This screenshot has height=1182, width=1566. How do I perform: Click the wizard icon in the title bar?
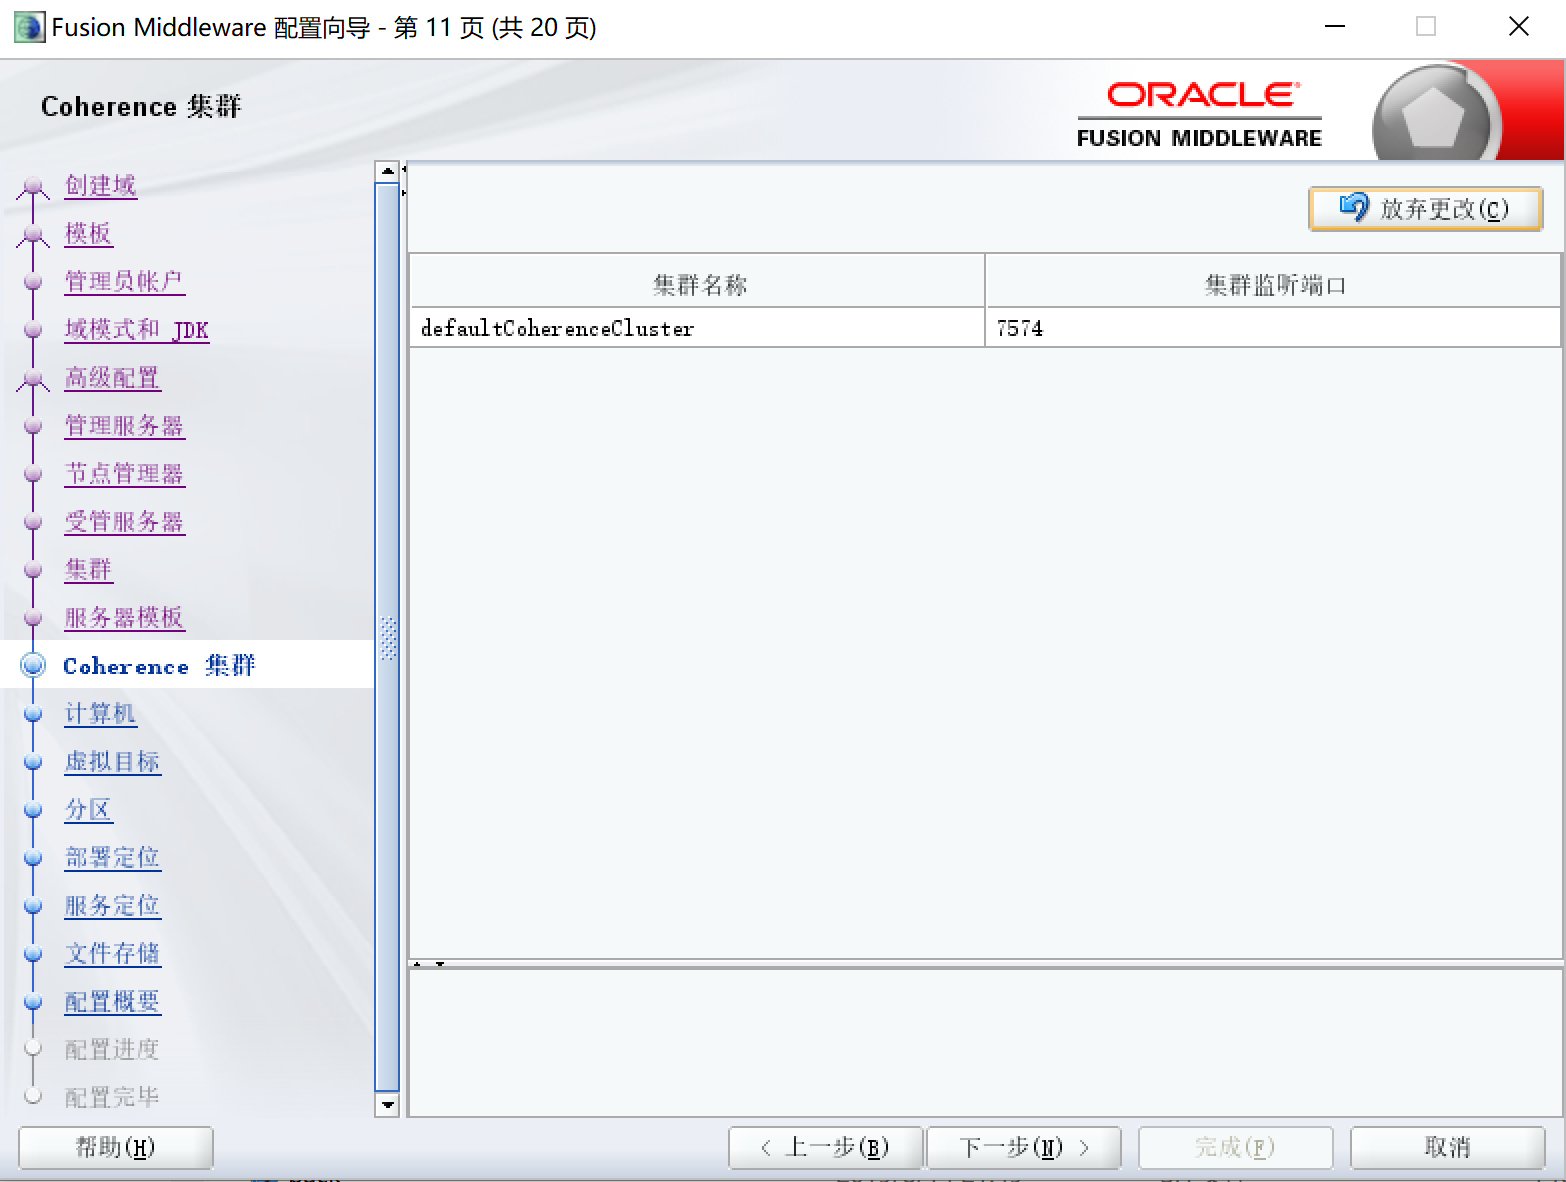click(x=28, y=27)
